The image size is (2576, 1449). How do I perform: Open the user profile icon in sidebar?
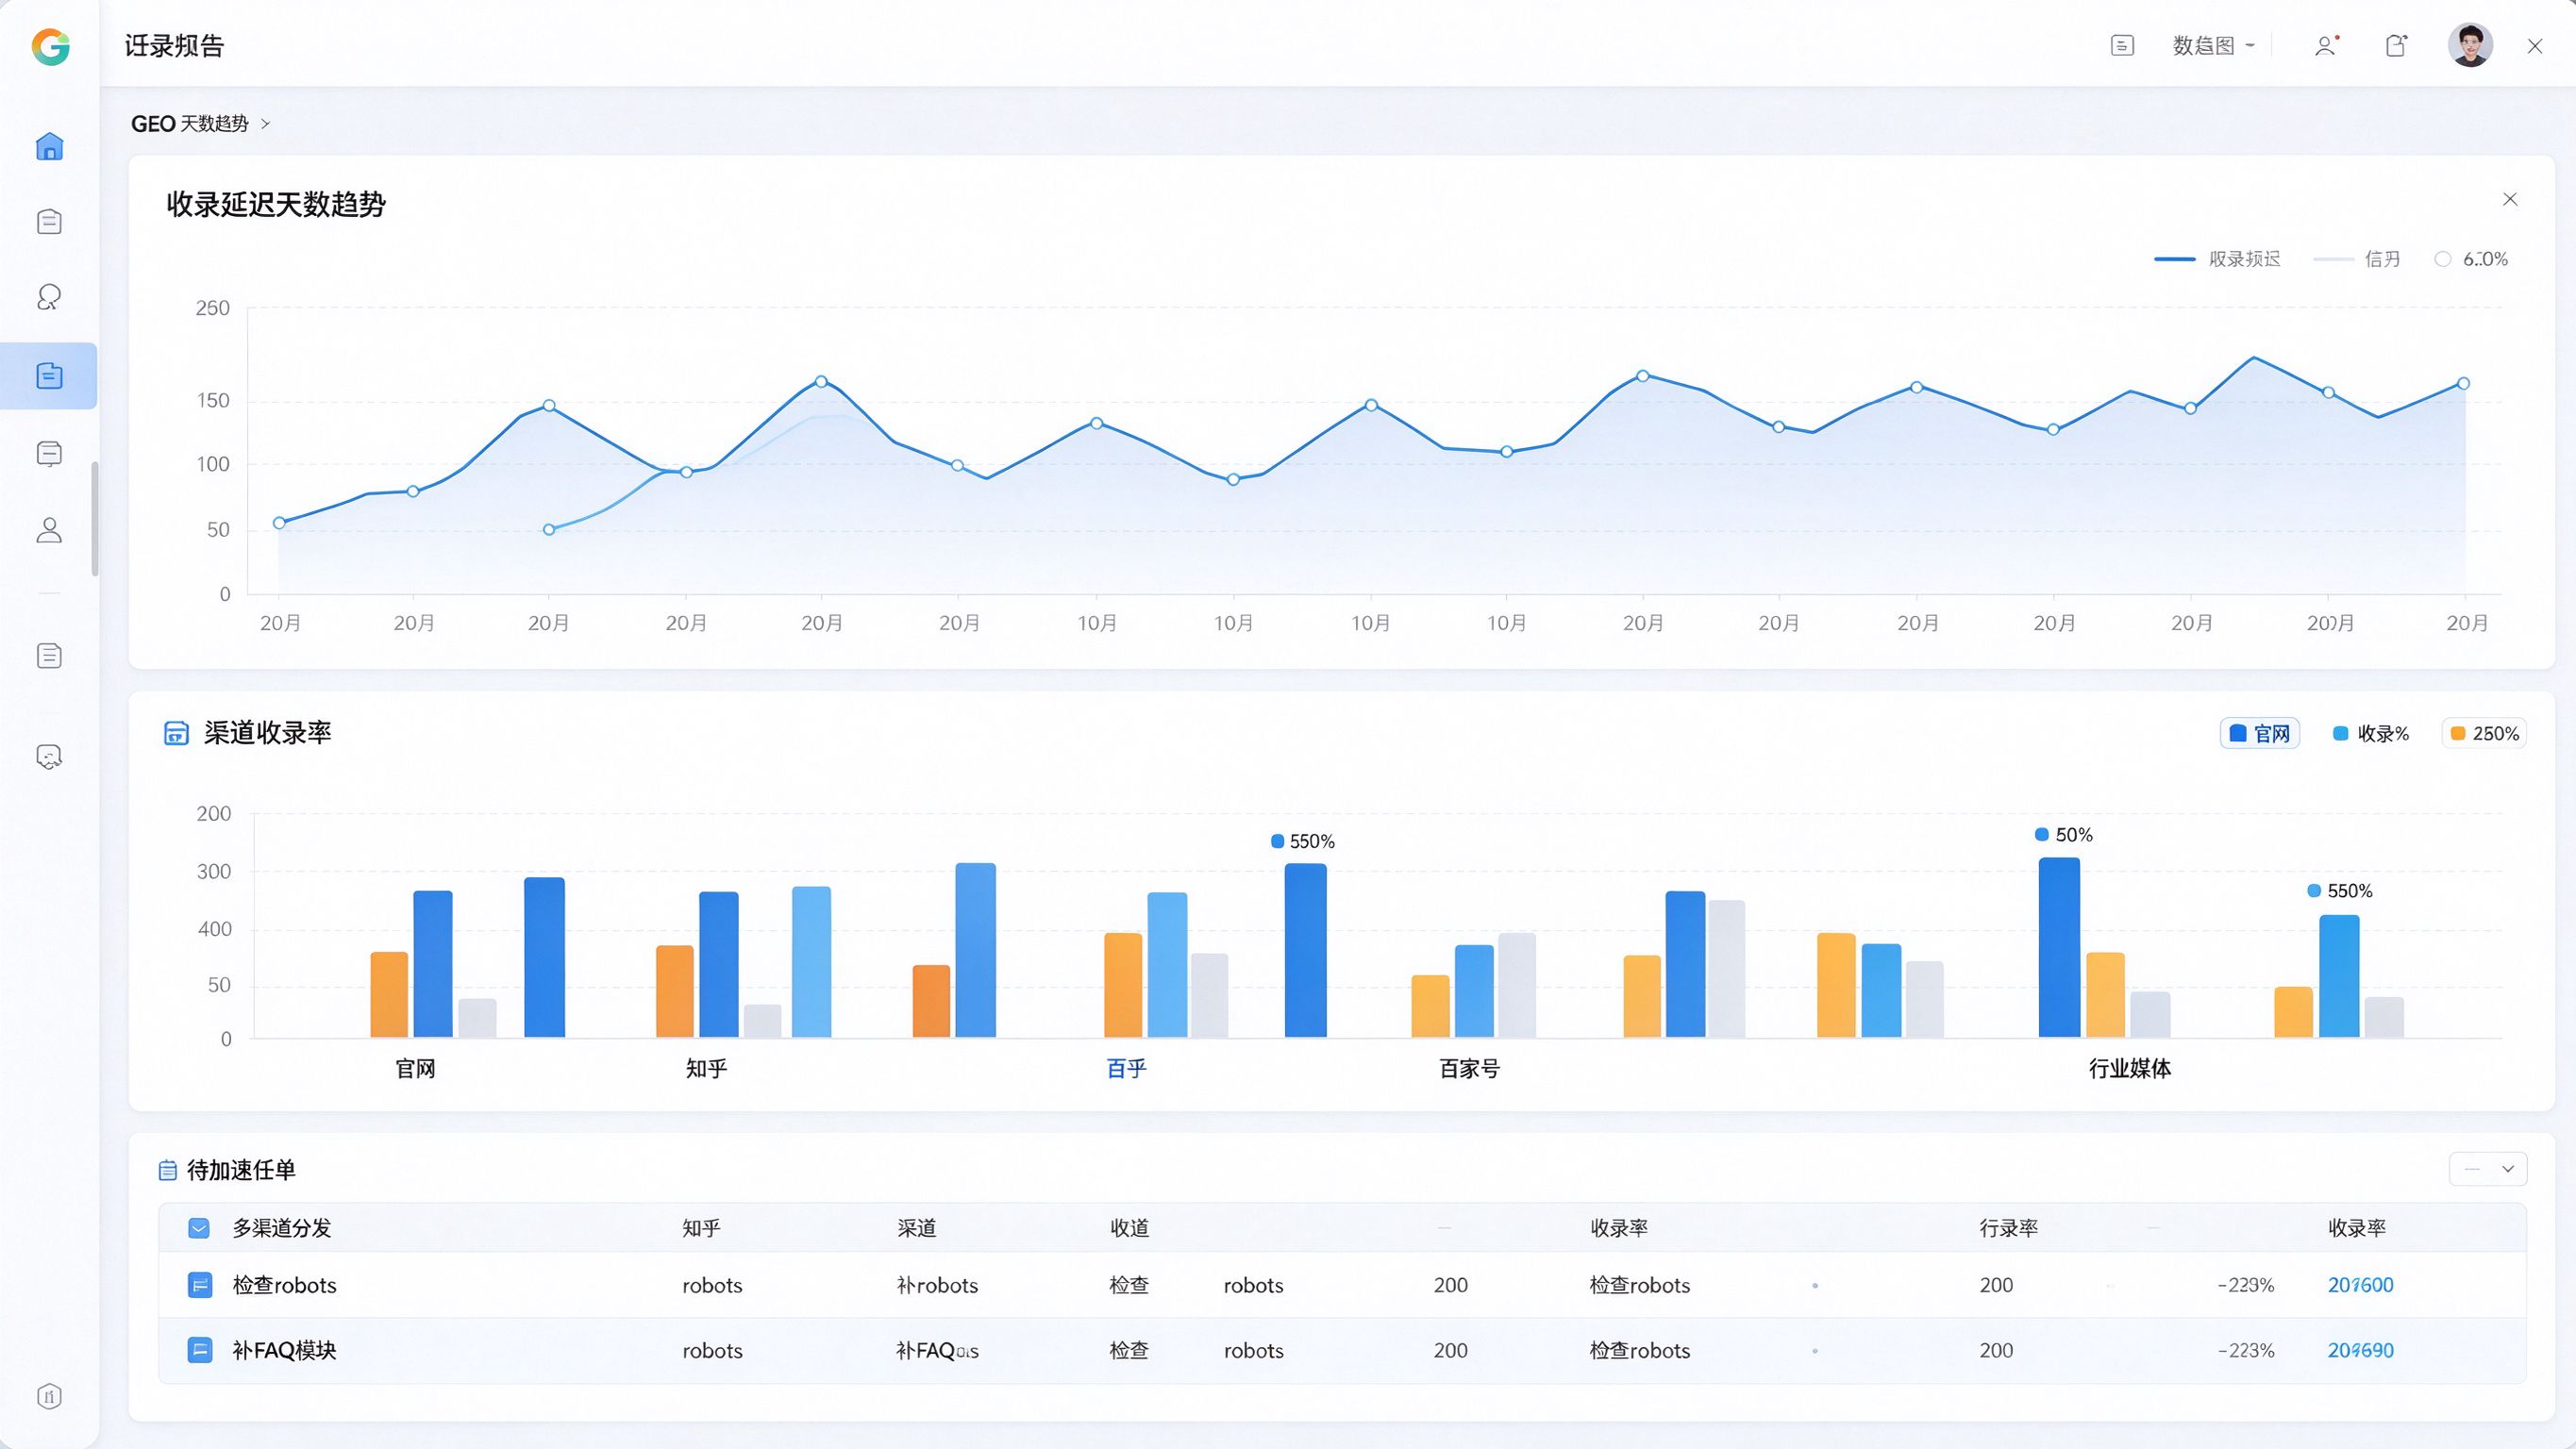[x=49, y=530]
